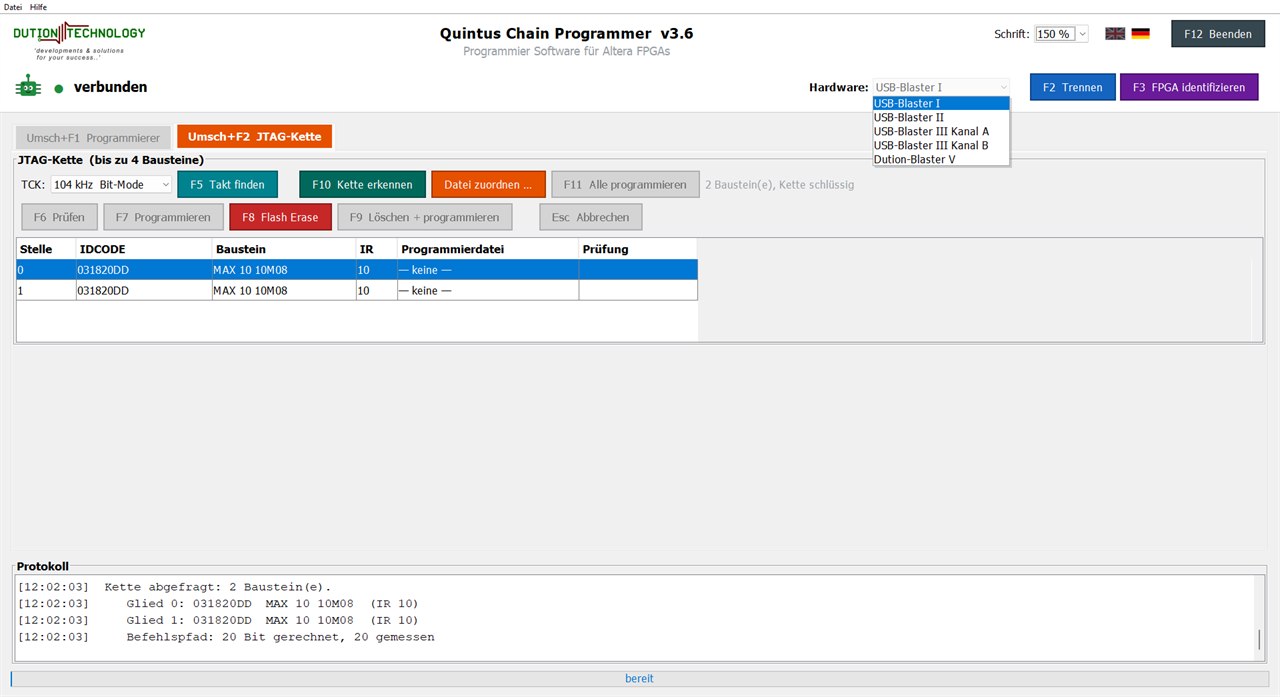1280x697 pixels.
Task: Switch to Umsch+F1 Programmierer tab
Action: pyautogui.click(x=93, y=137)
